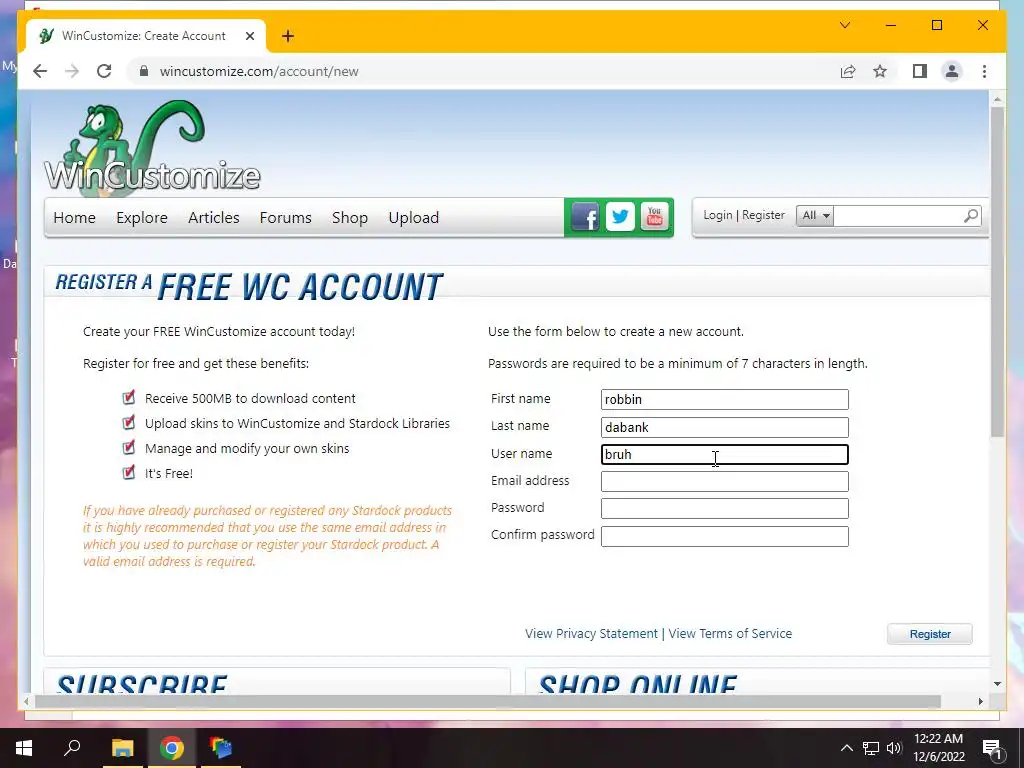Viewport: 1024px width, 768px height.
Task: Click the browser forward arrow
Action: tap(72, 71)
